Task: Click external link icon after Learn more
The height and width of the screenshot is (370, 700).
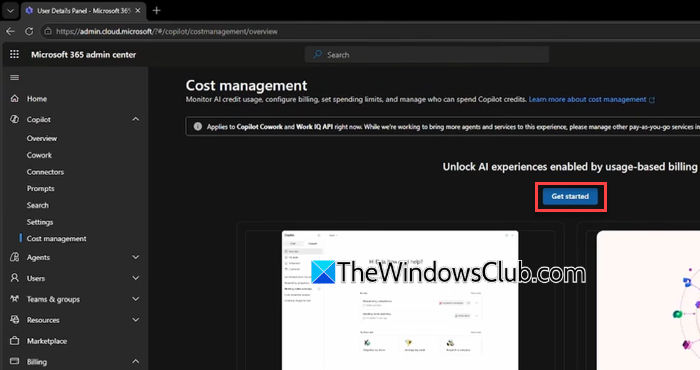Action: (652, 100)
